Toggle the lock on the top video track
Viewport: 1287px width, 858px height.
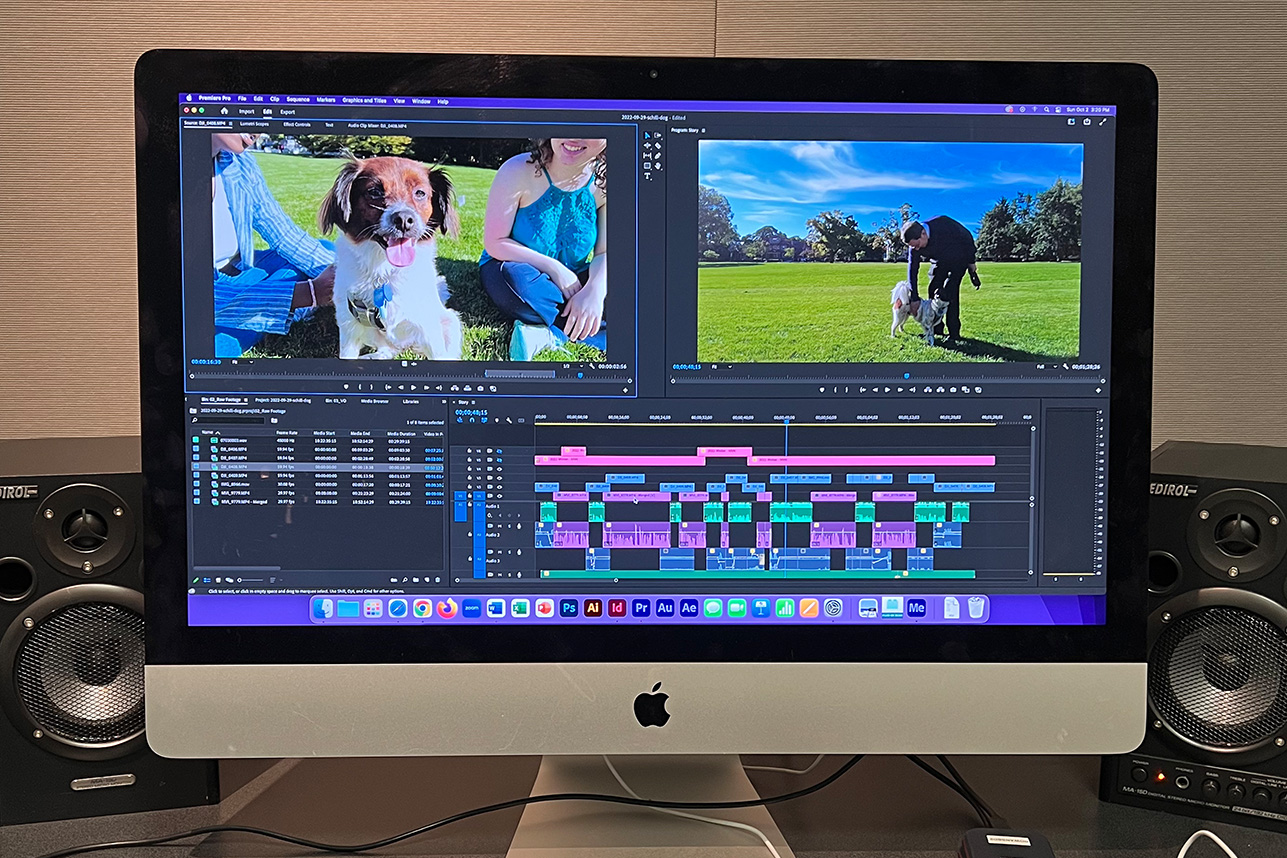[468, 451]
